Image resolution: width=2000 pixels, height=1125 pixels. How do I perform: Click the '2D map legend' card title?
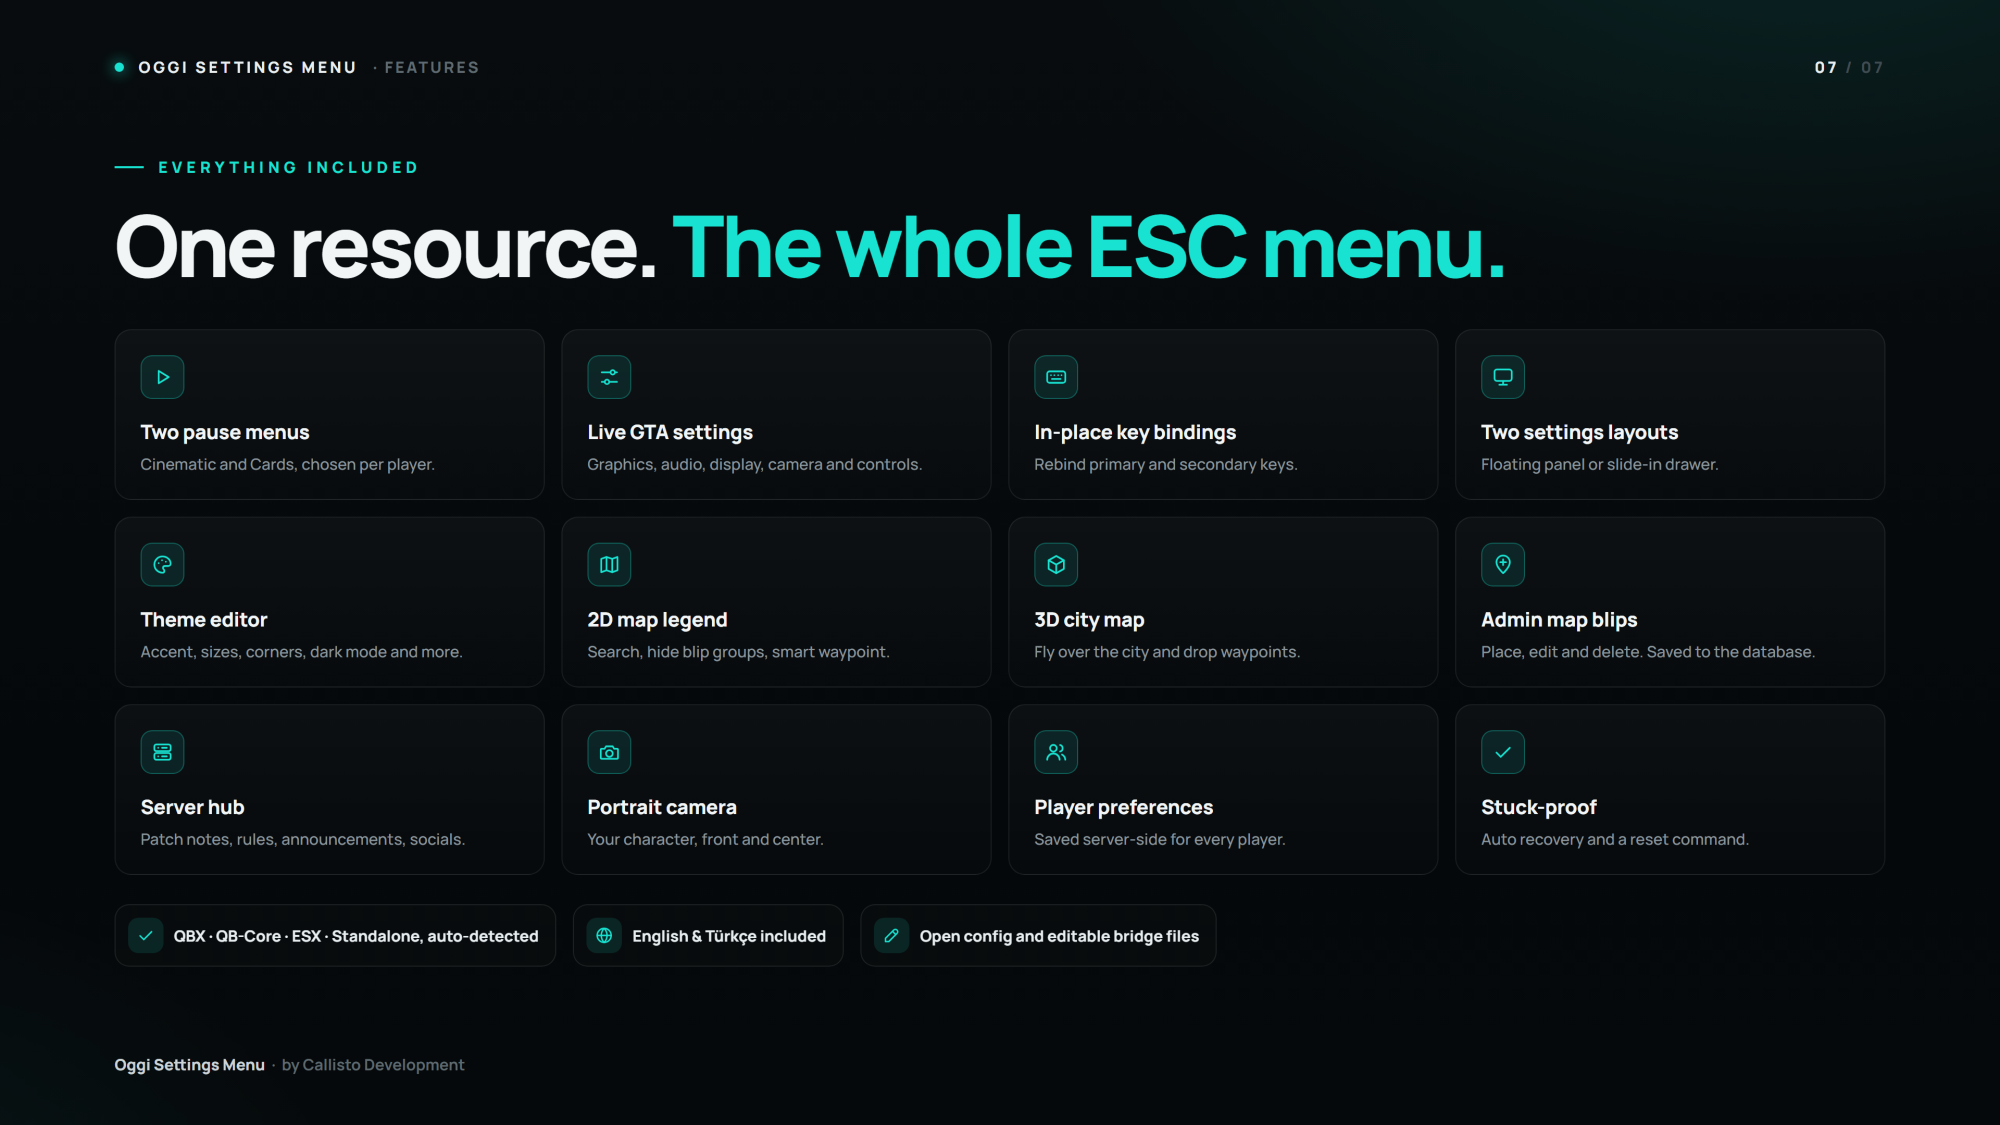coord(657,620)
